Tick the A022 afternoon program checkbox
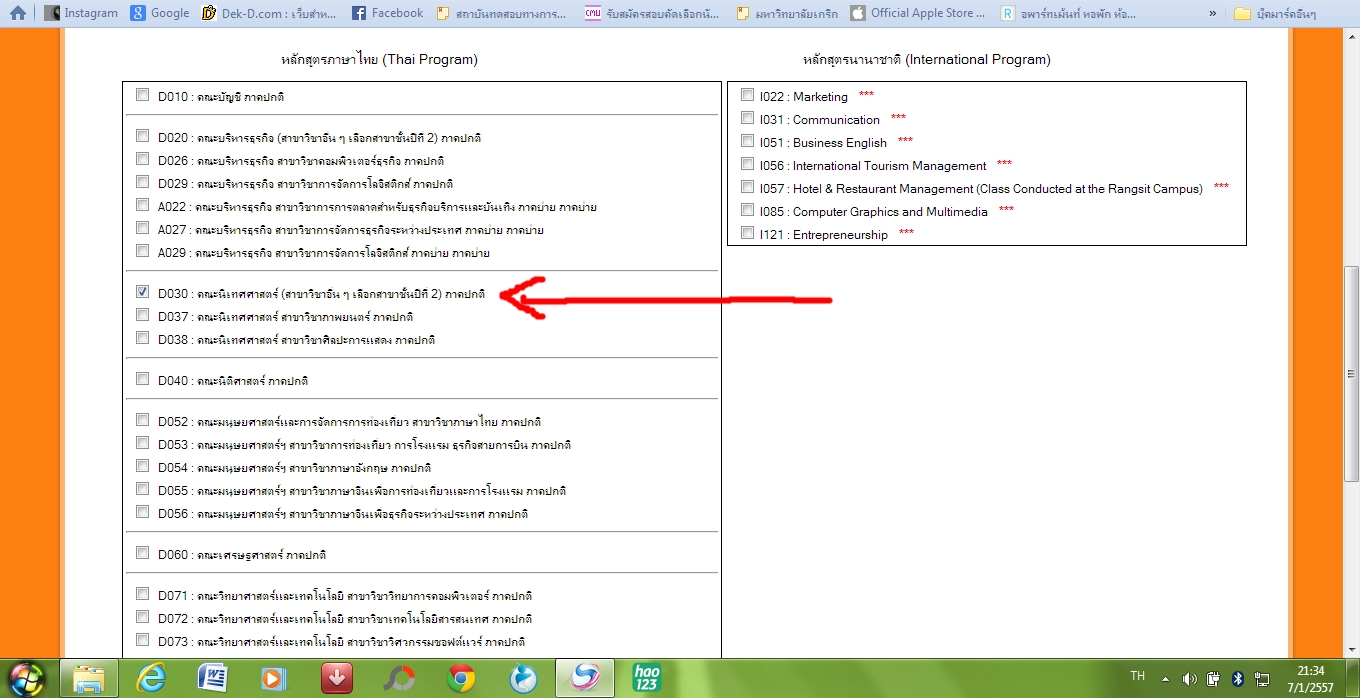The width and height of the screenshot is (1360, 698). (x=142, y=205)
